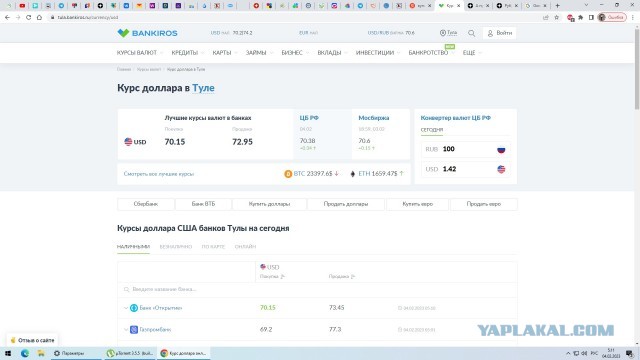The width and height of the screenshot is (640, 360).
Task: Click the Банк ВТБ quick filter button
Action: coord(203,204)
